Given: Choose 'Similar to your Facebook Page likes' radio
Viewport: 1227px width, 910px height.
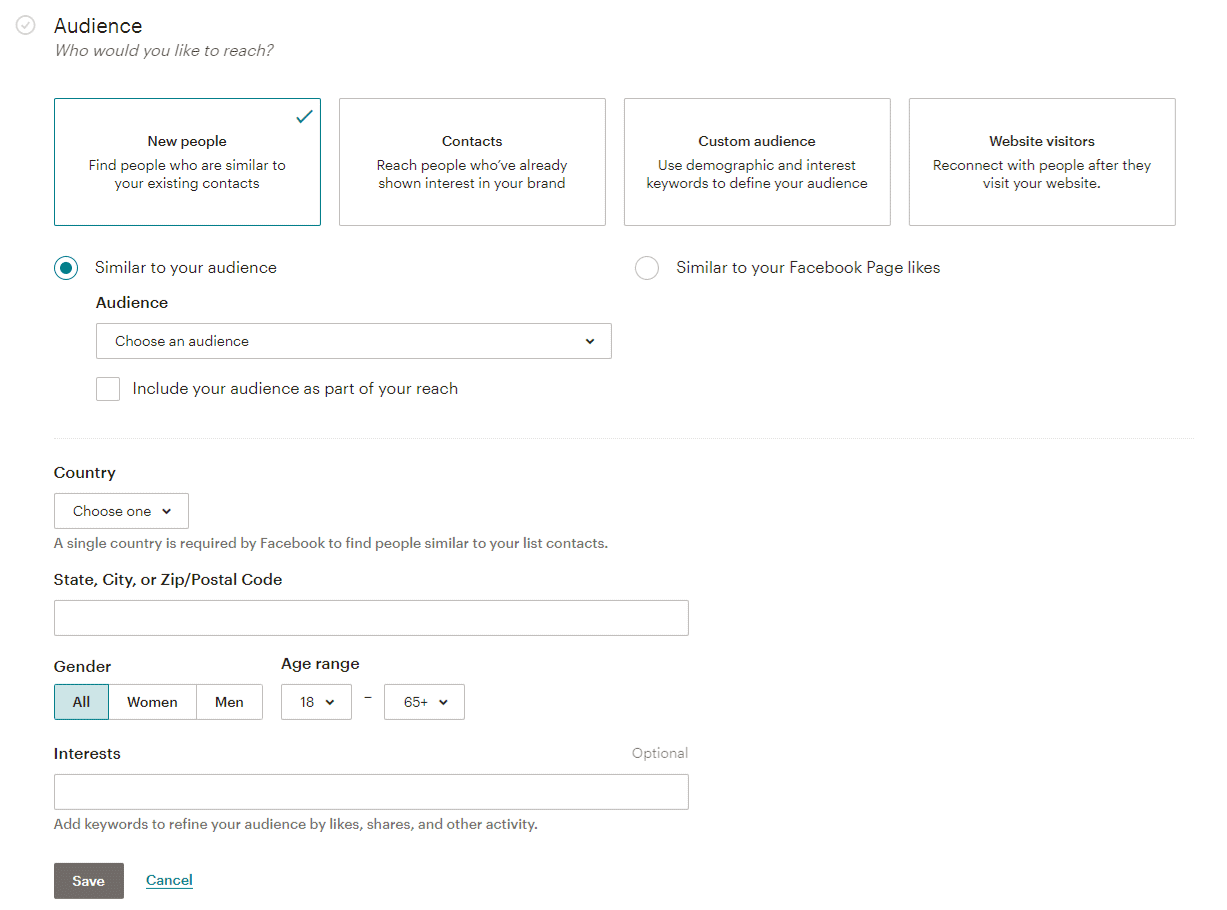Looking at the screenshot, I should 647,268.
